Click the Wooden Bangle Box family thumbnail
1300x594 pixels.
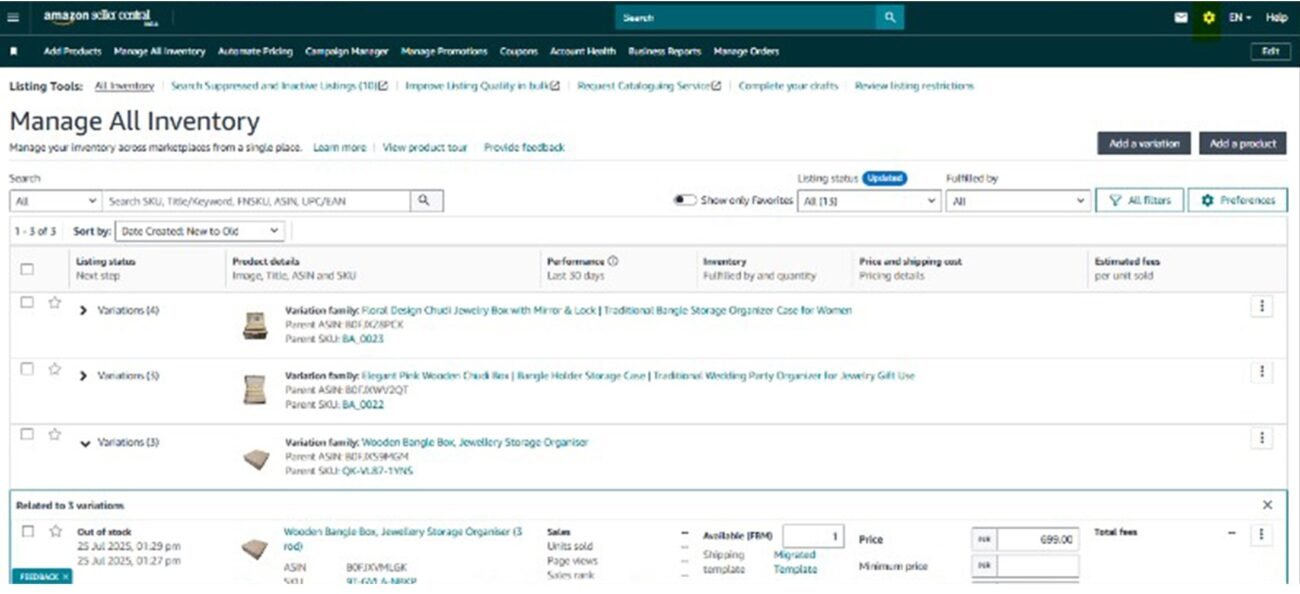click(x=255, y=458)
